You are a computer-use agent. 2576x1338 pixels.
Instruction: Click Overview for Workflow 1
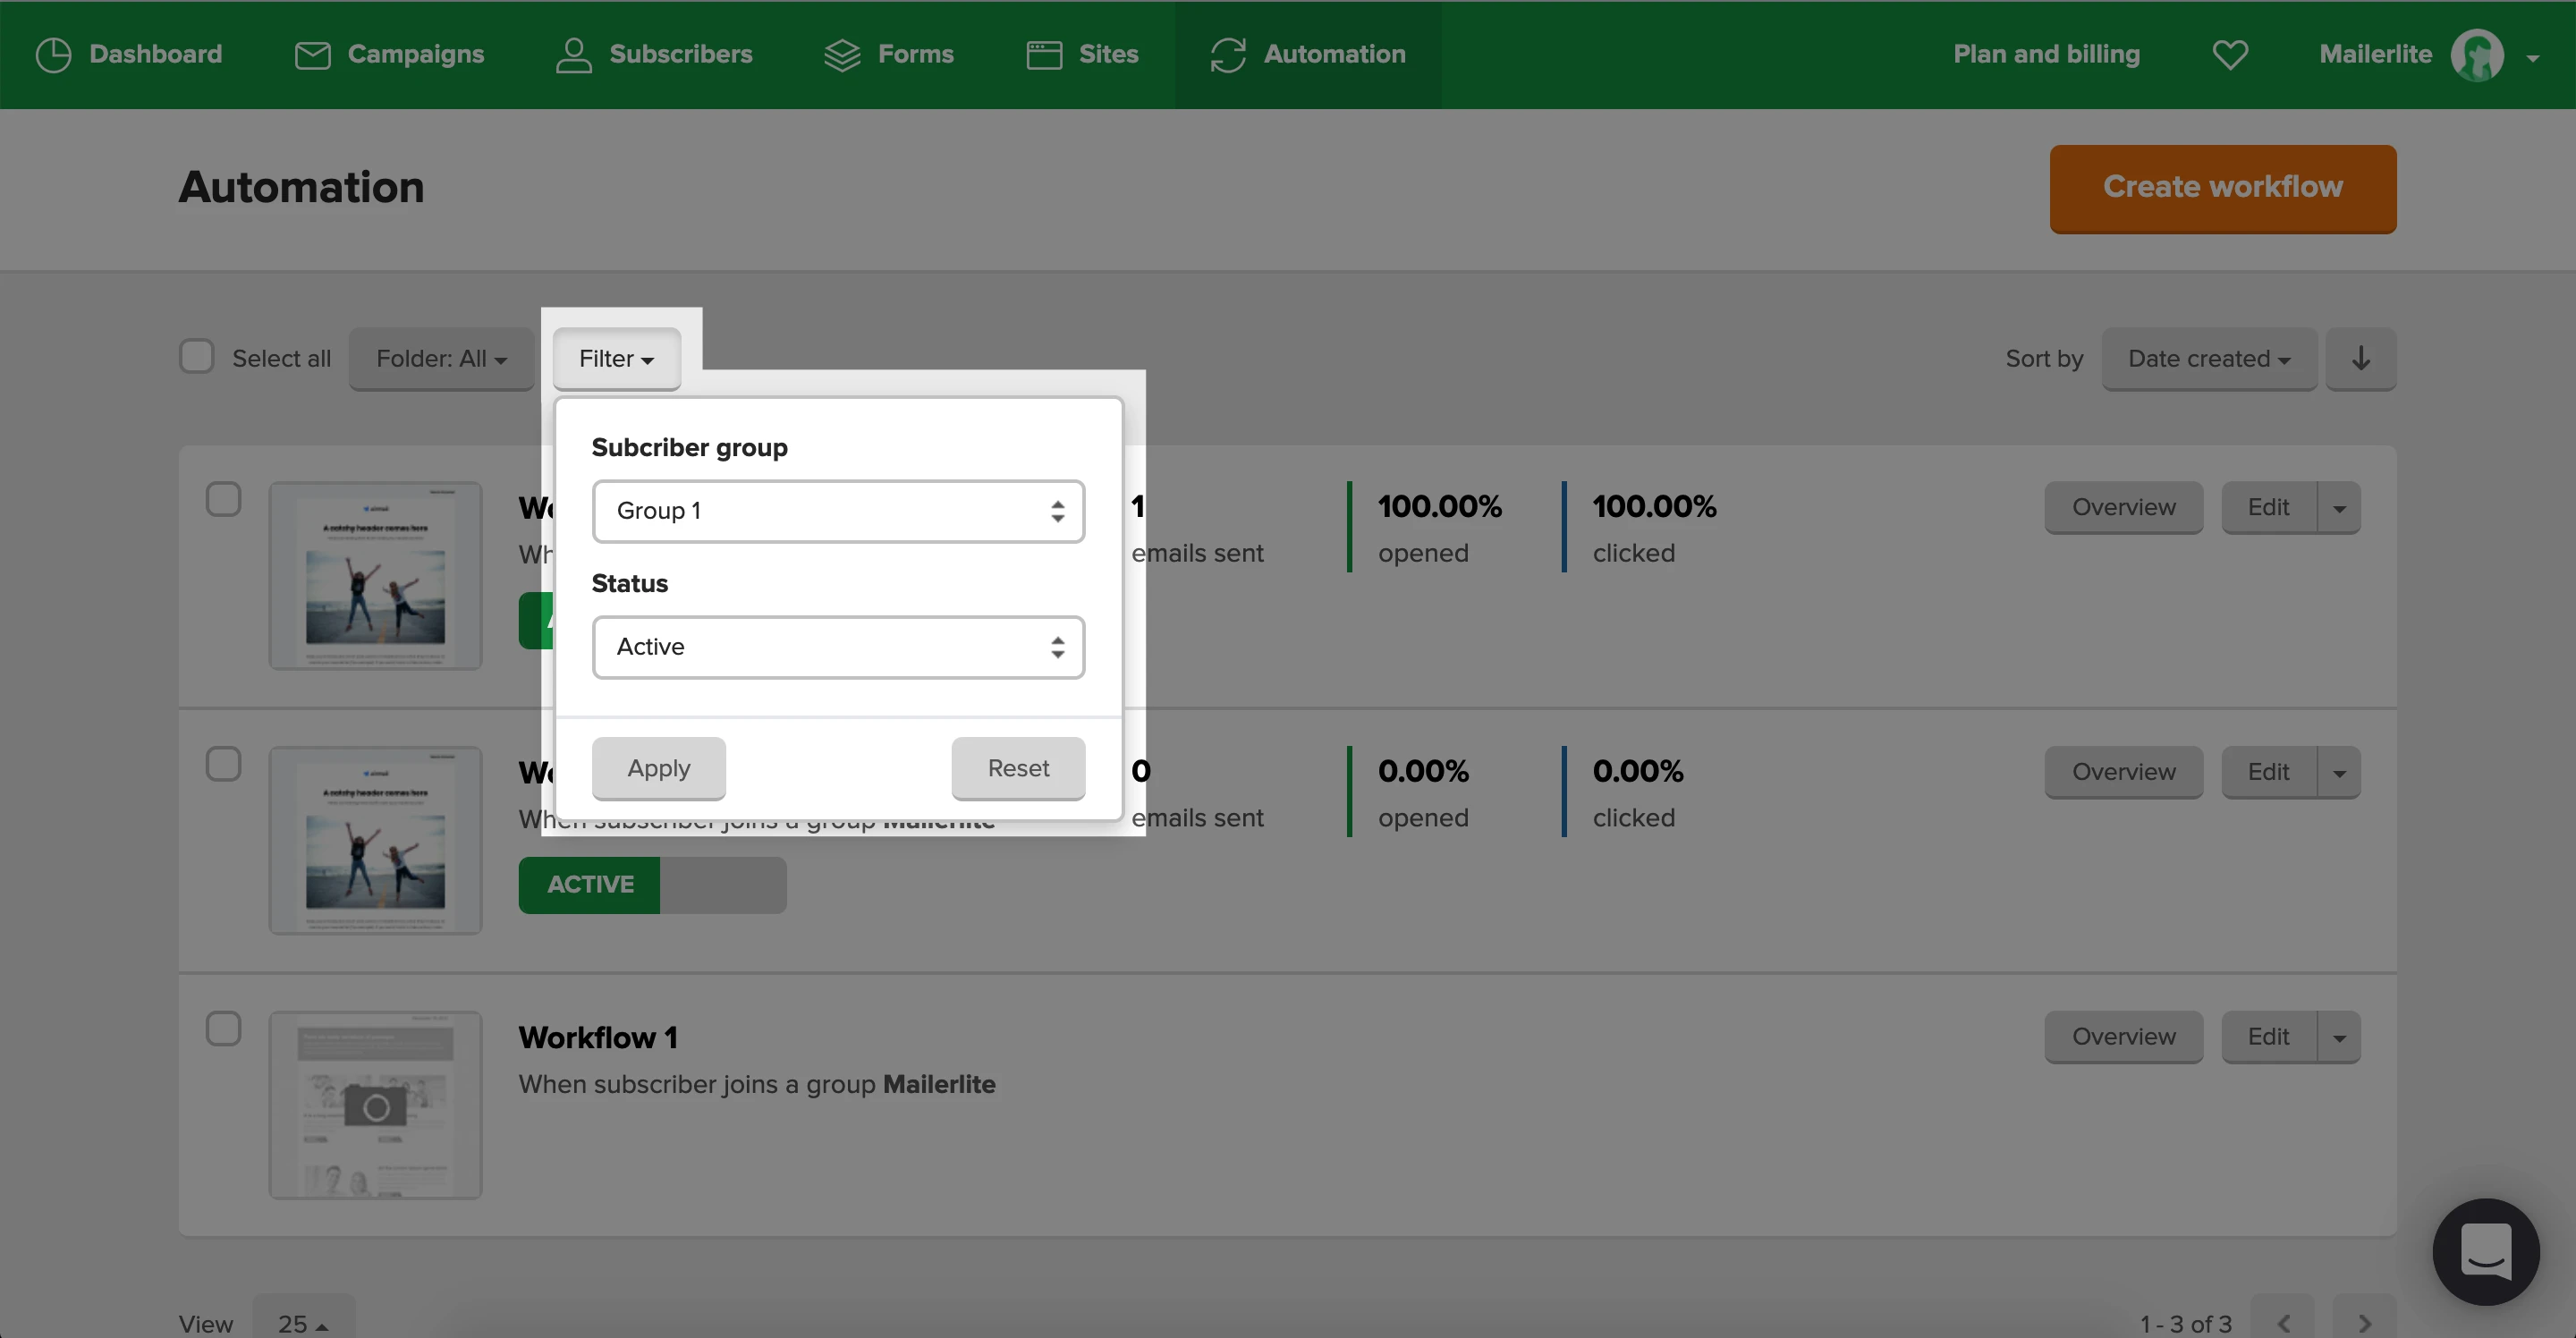[2124, 1038]
